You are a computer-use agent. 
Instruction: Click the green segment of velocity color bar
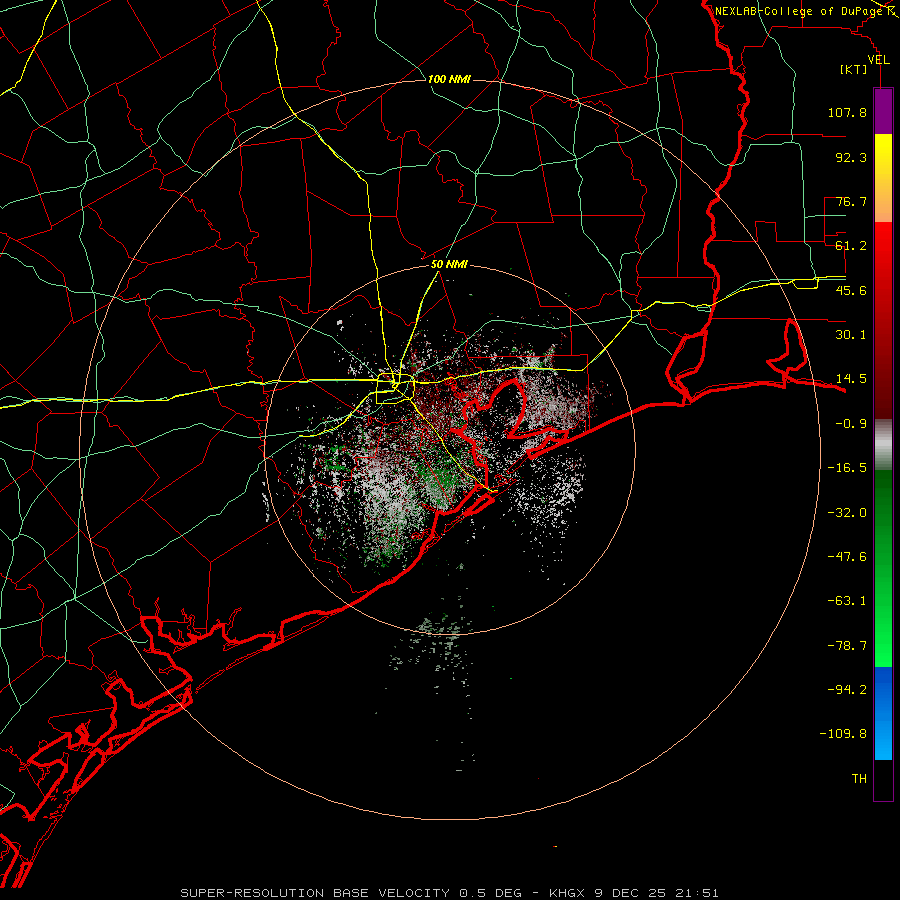(883, 569)
